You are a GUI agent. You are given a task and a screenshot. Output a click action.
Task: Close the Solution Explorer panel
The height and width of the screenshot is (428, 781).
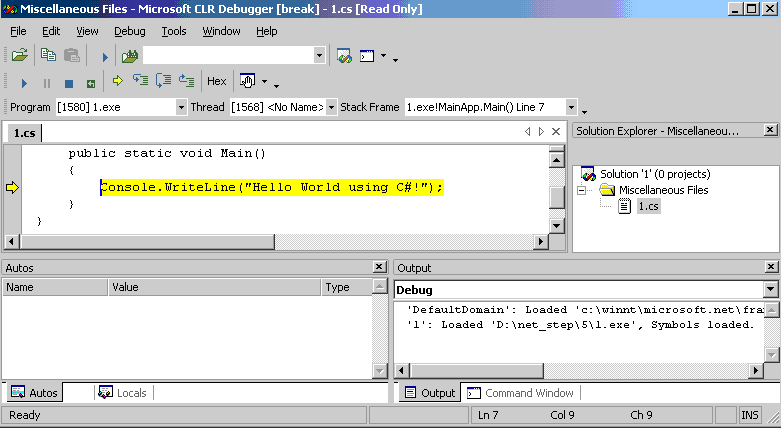click(x=770, y=130)
